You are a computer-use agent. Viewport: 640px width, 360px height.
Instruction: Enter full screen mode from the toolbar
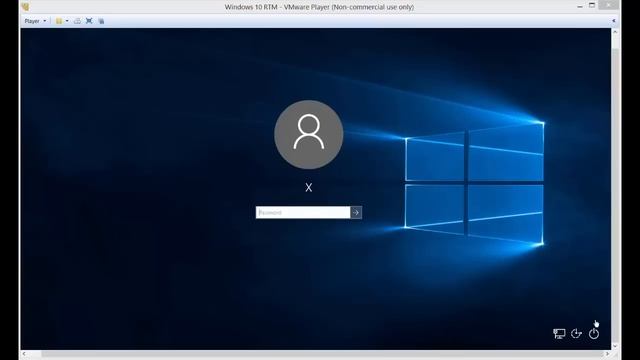pos(89,21)
